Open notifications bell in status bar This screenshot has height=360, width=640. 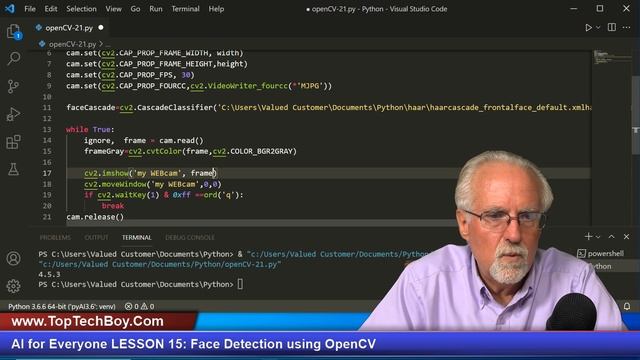coord(627,306)
